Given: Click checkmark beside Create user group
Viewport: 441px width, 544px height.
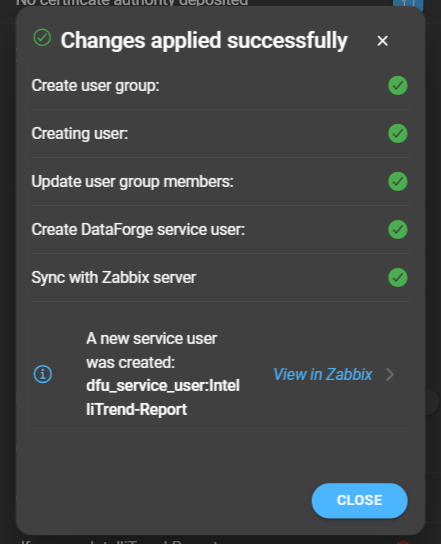Looking at the screenshot, I should click(x=398, y=85).
